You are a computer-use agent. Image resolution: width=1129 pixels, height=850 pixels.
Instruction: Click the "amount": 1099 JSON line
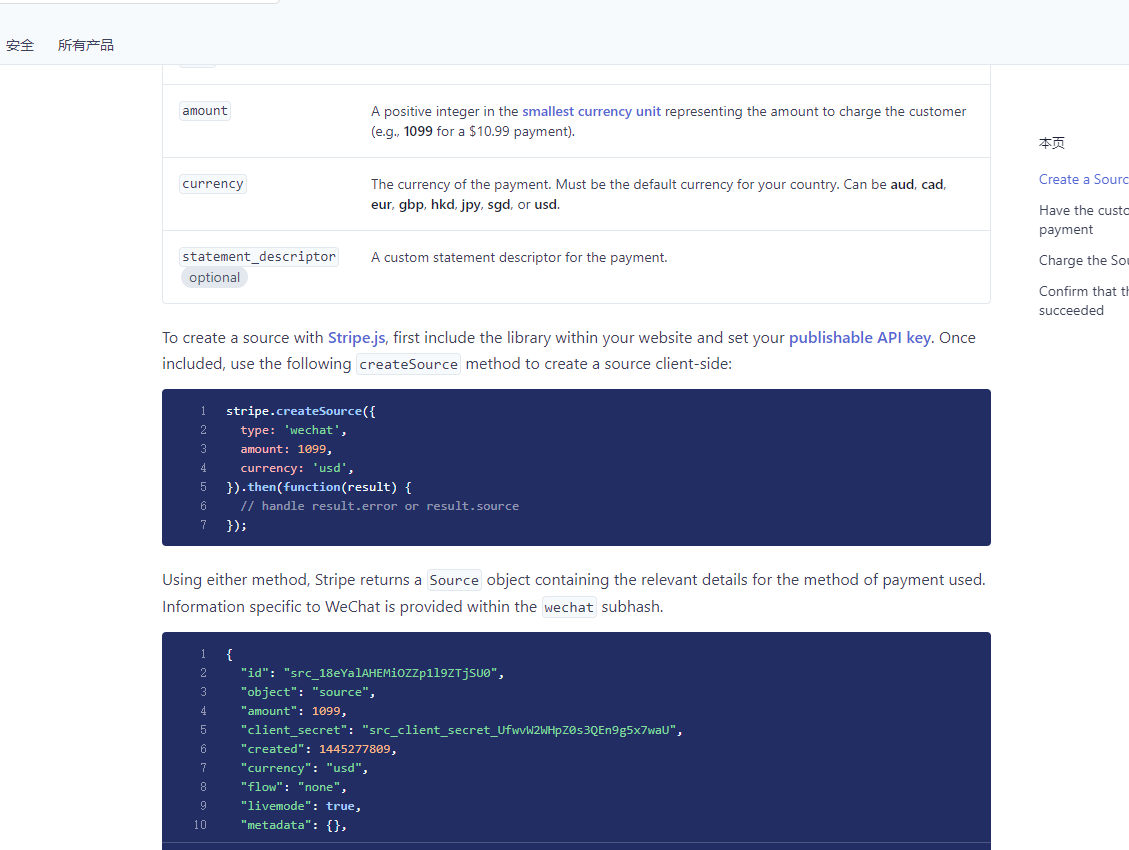(x=294, y=711)
